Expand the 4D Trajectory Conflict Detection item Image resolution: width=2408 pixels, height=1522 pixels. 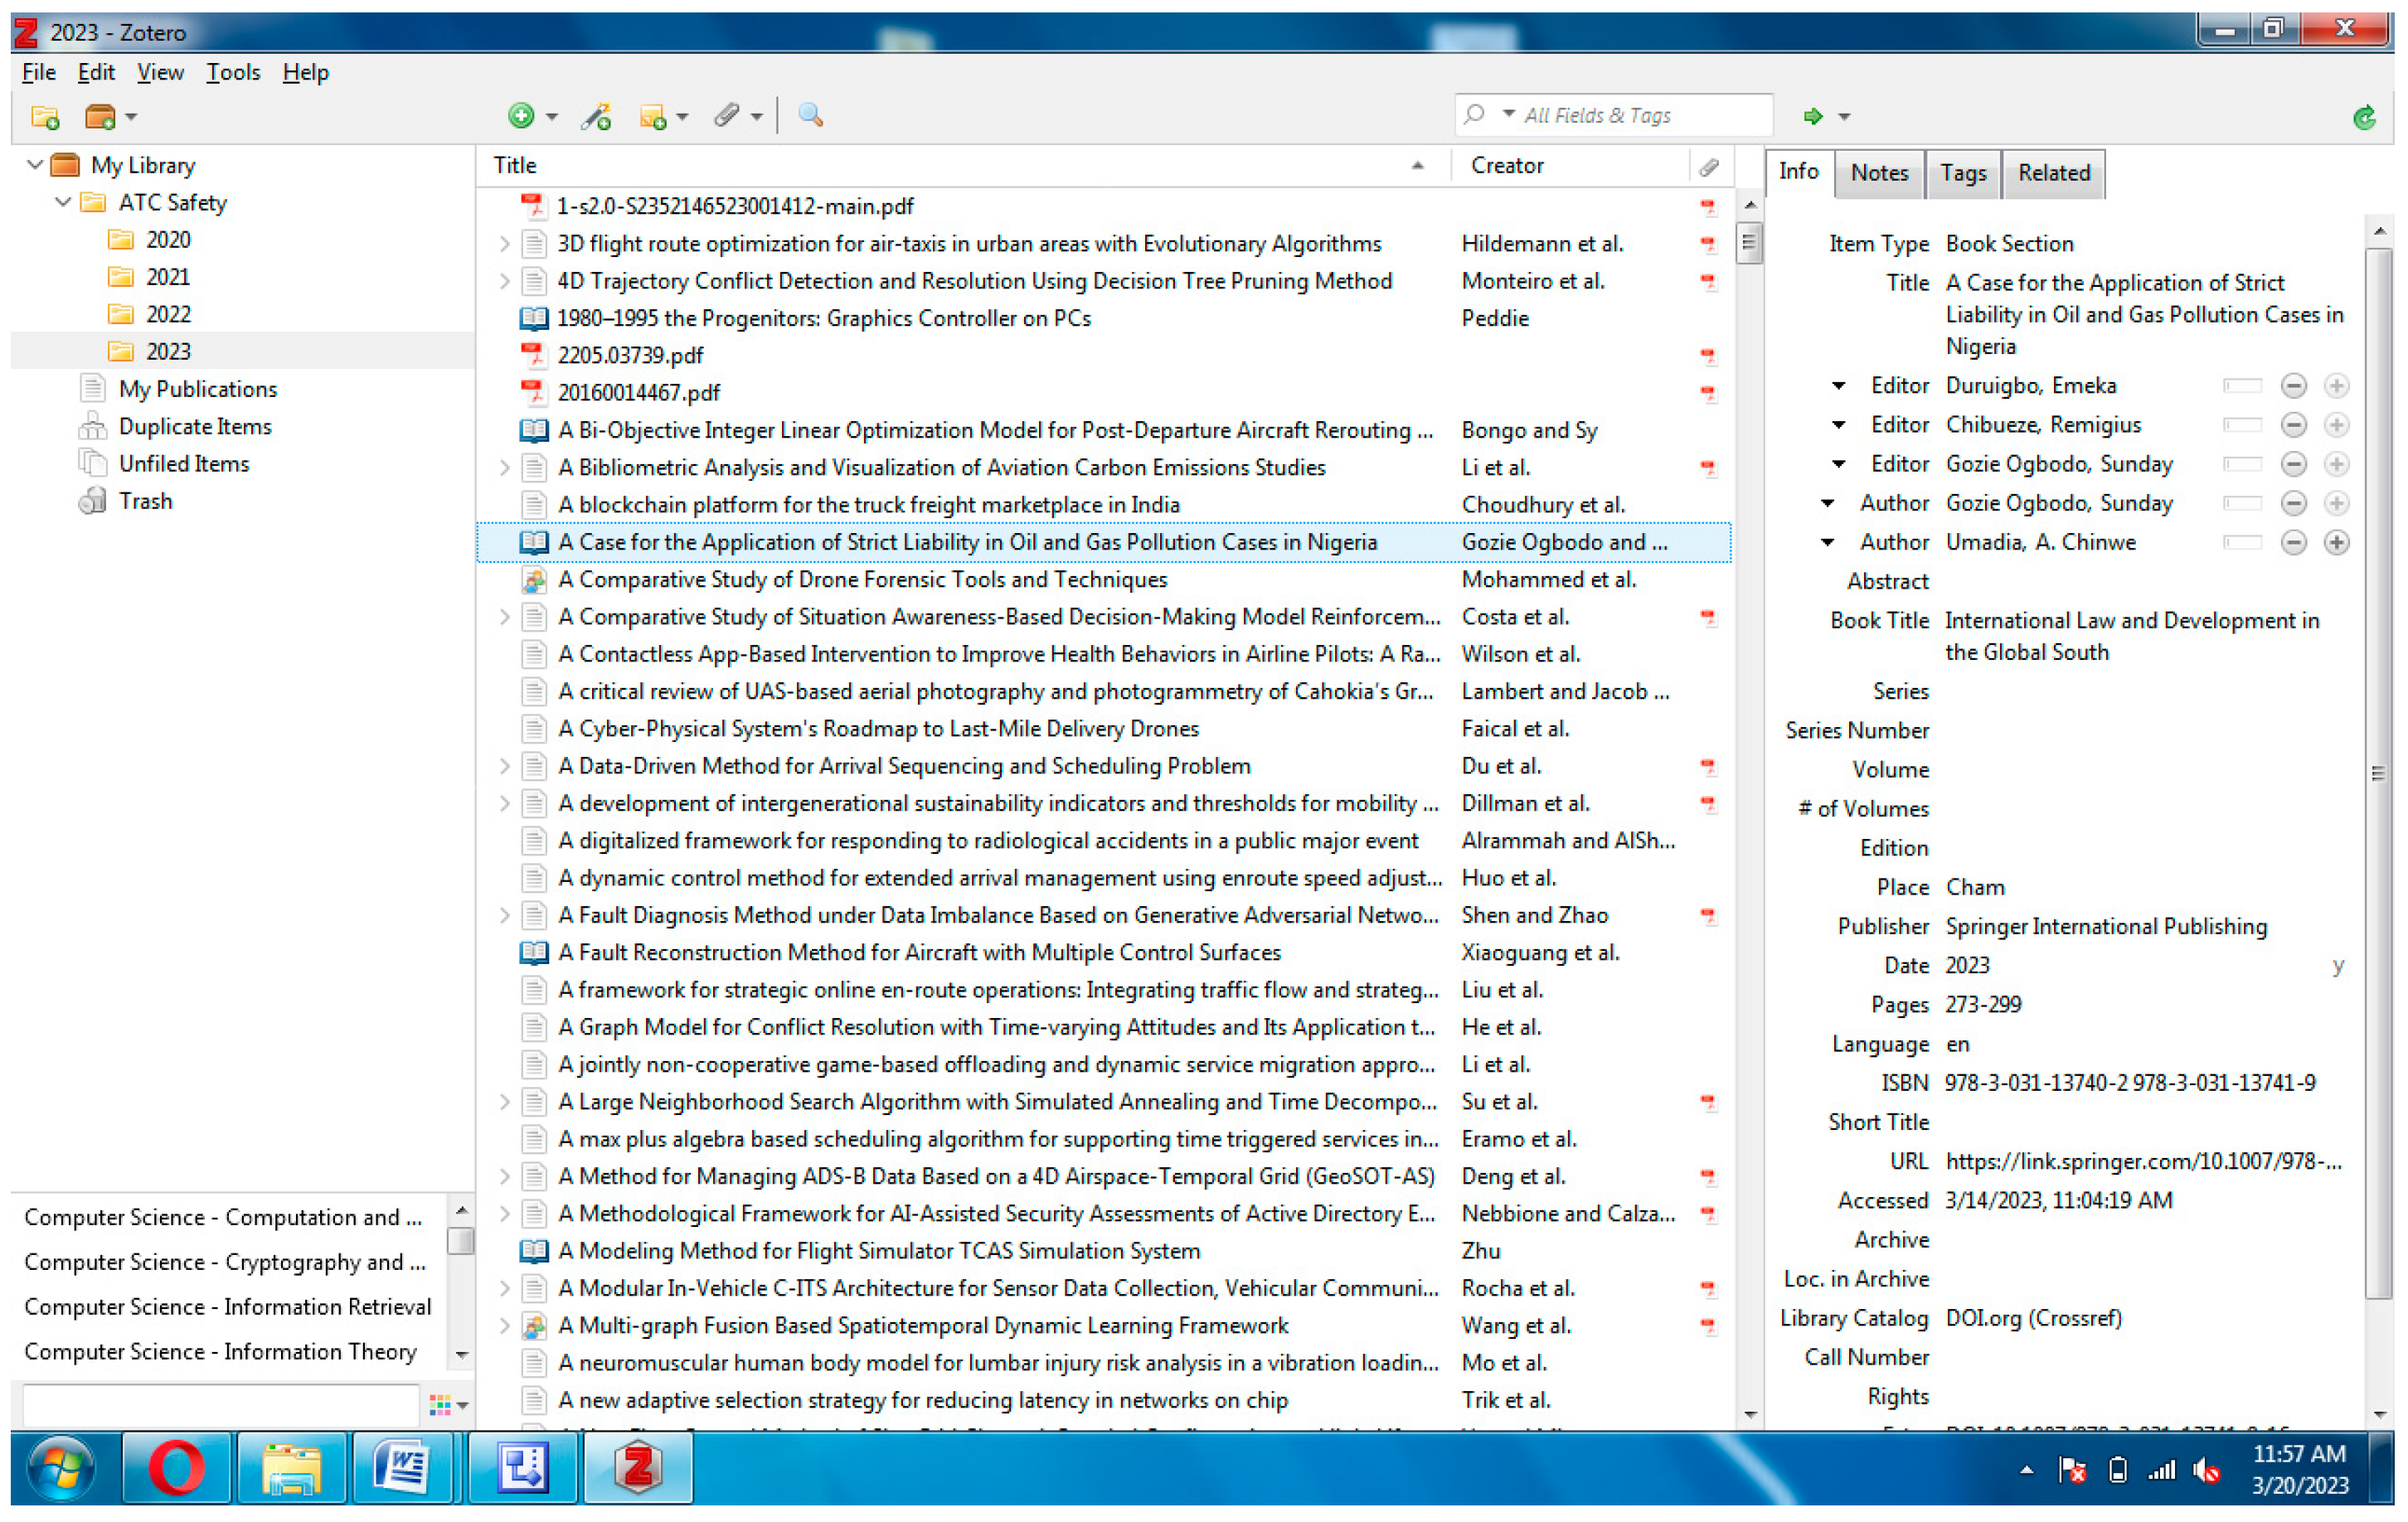[504, 281]
